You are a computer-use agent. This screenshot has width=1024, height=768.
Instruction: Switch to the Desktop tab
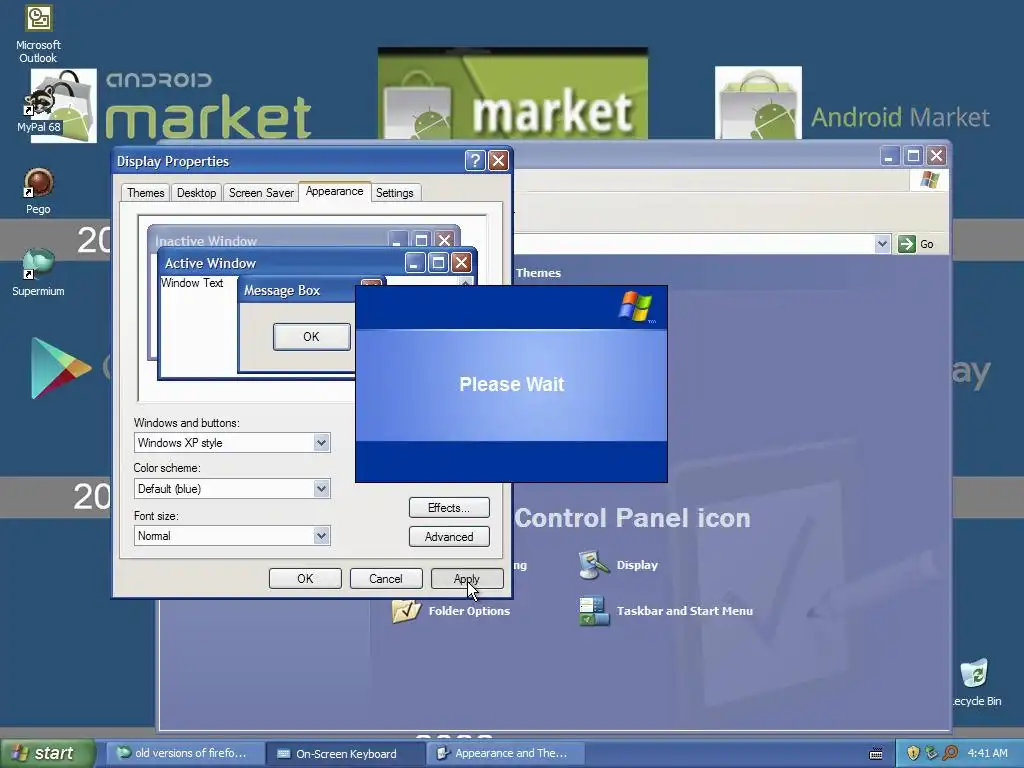(197, 193)
